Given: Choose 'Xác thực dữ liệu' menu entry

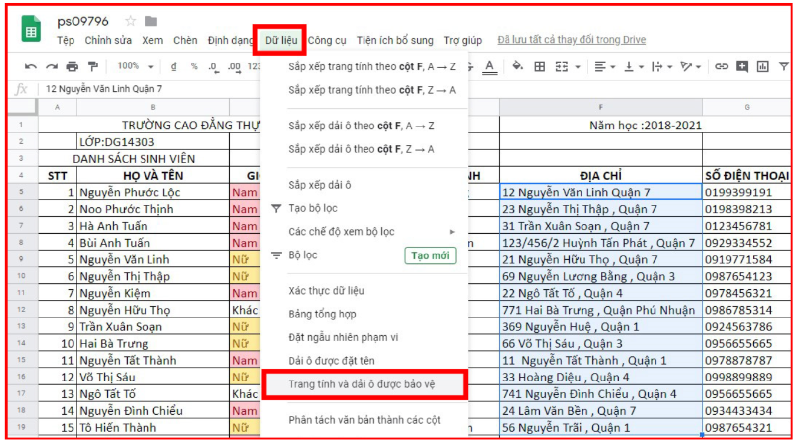Looking at the screenshot, I should 327,290.
